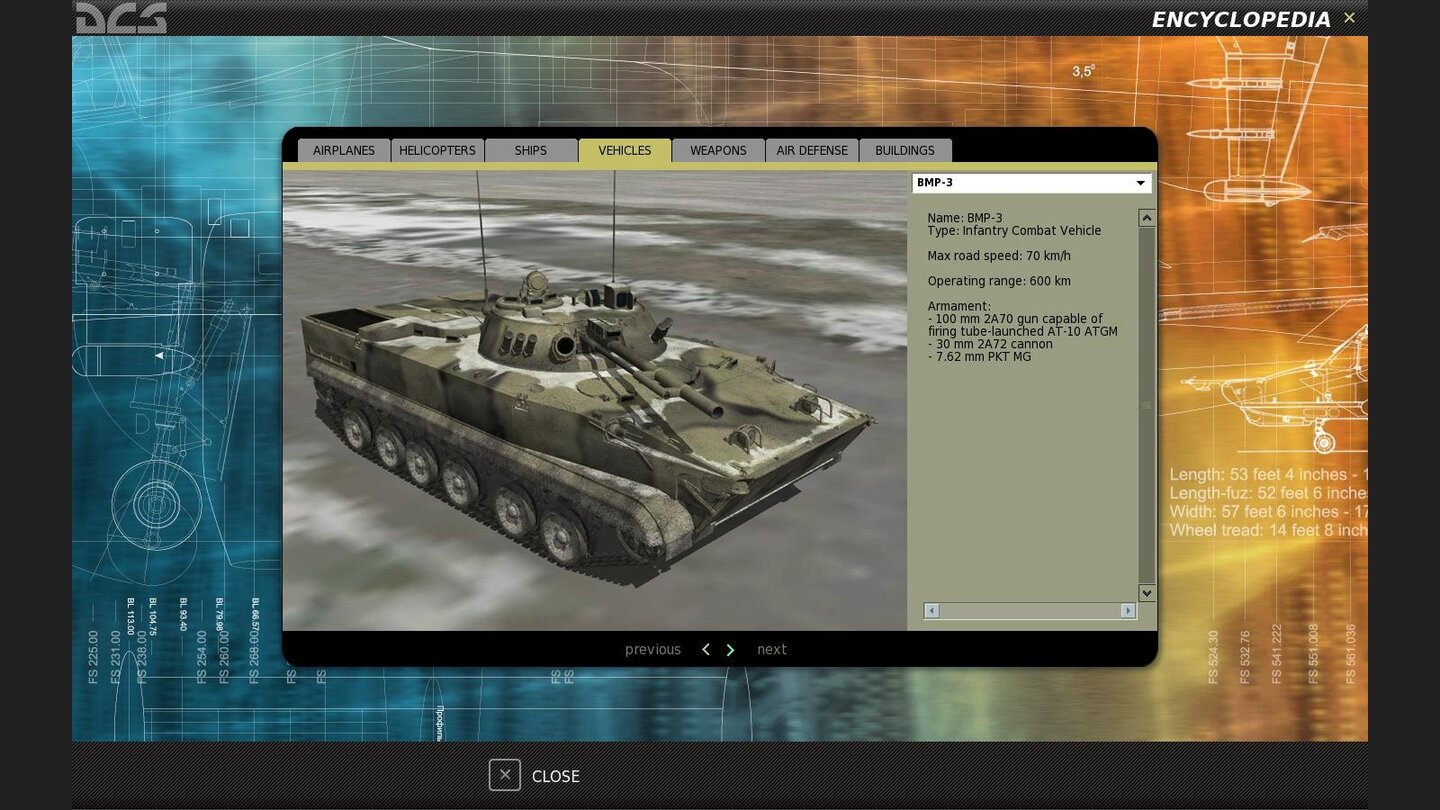Click the vertical scrollbar track
This screenshot has width=1440, height=810.
pos(1147,405)
